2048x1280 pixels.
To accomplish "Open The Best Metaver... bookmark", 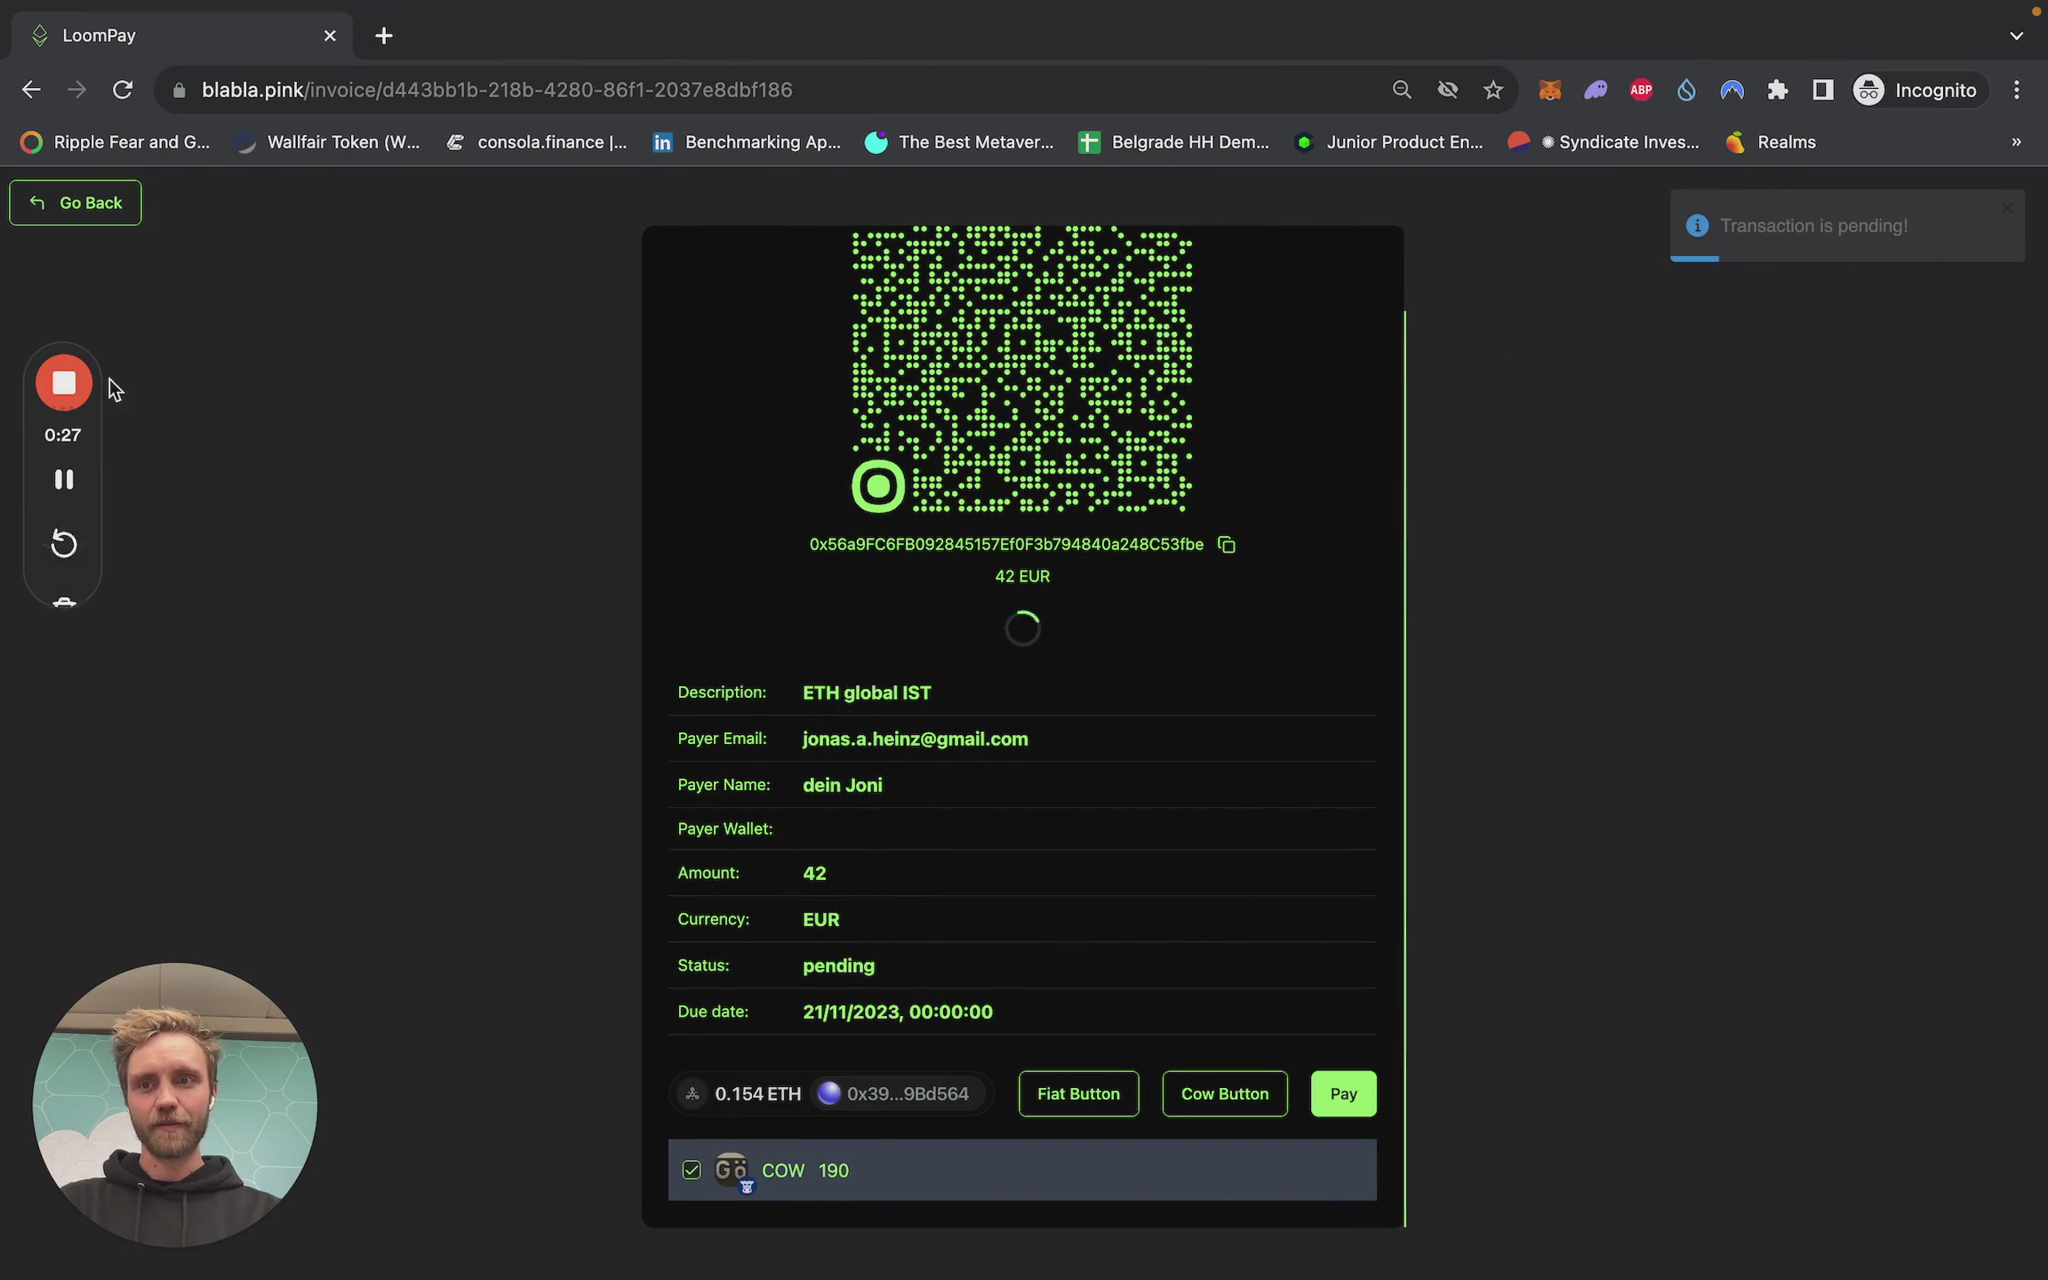I will click(x=959, y=142).
